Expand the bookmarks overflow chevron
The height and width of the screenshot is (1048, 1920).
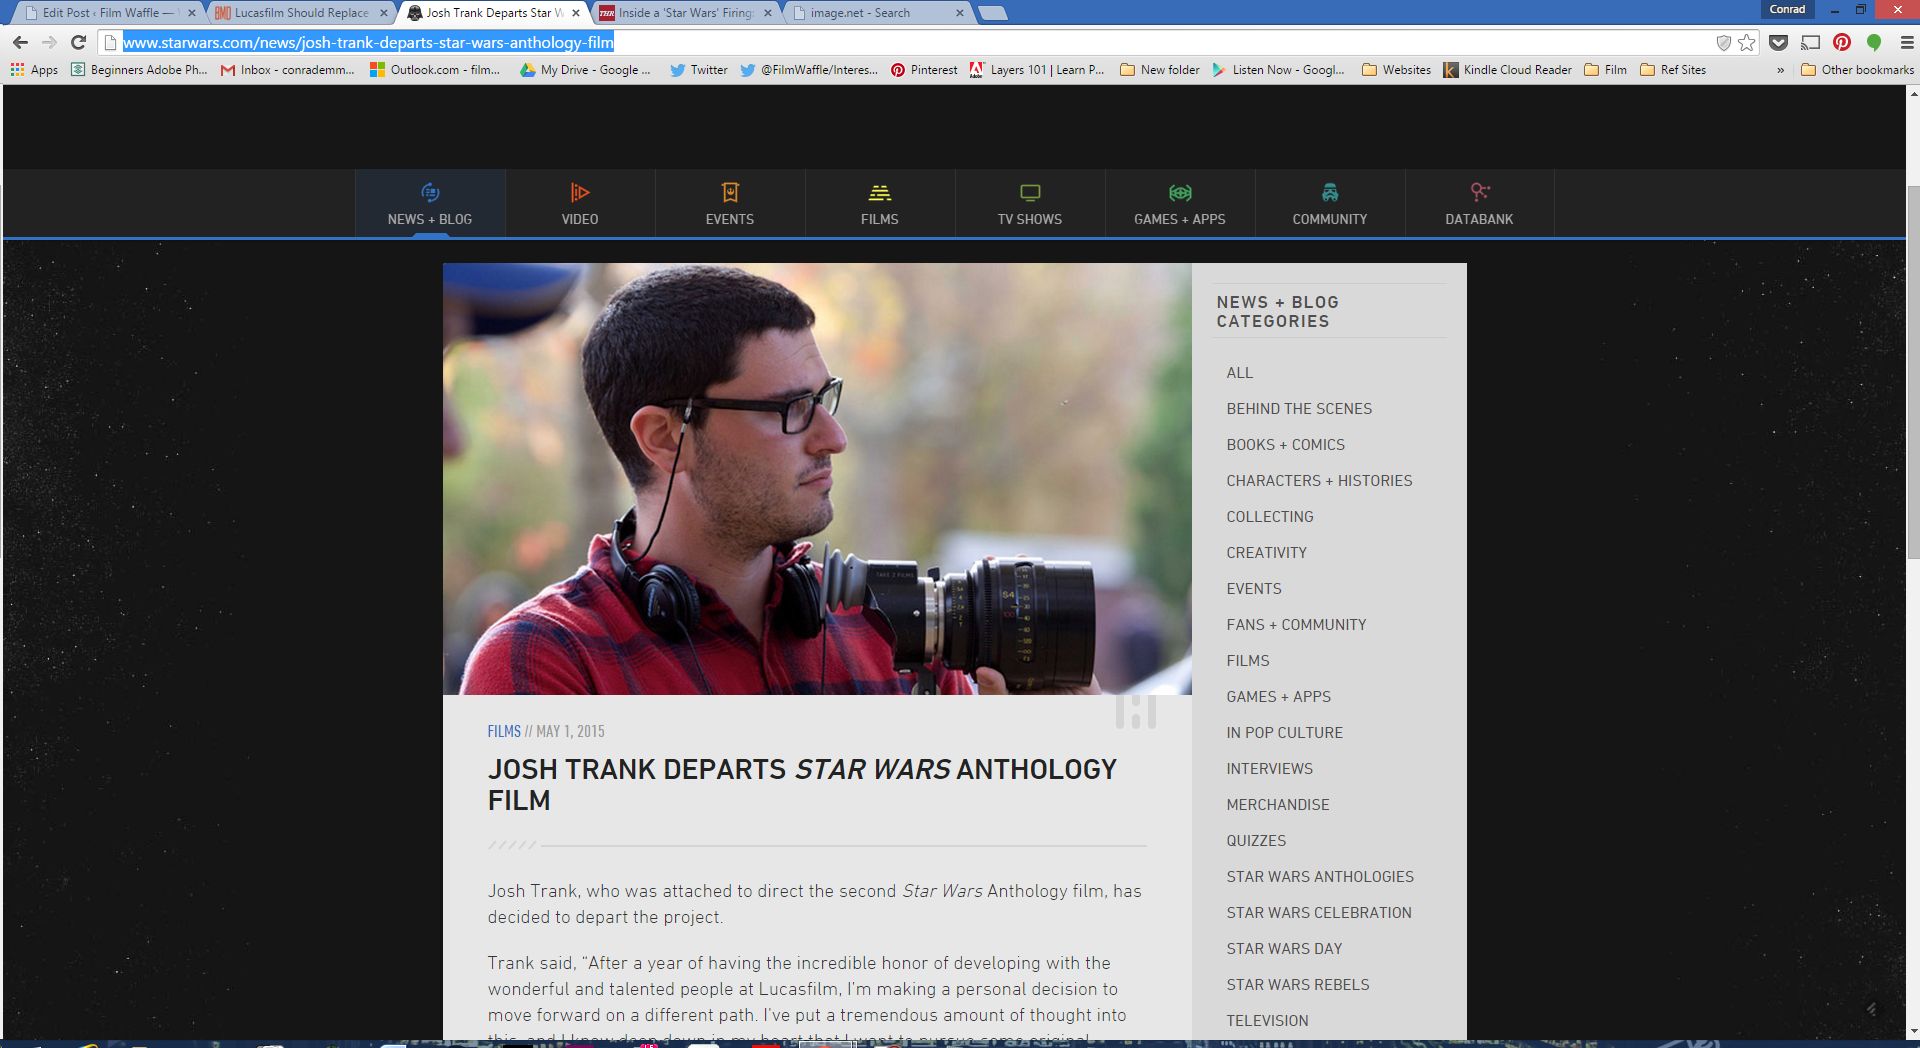1780,70
